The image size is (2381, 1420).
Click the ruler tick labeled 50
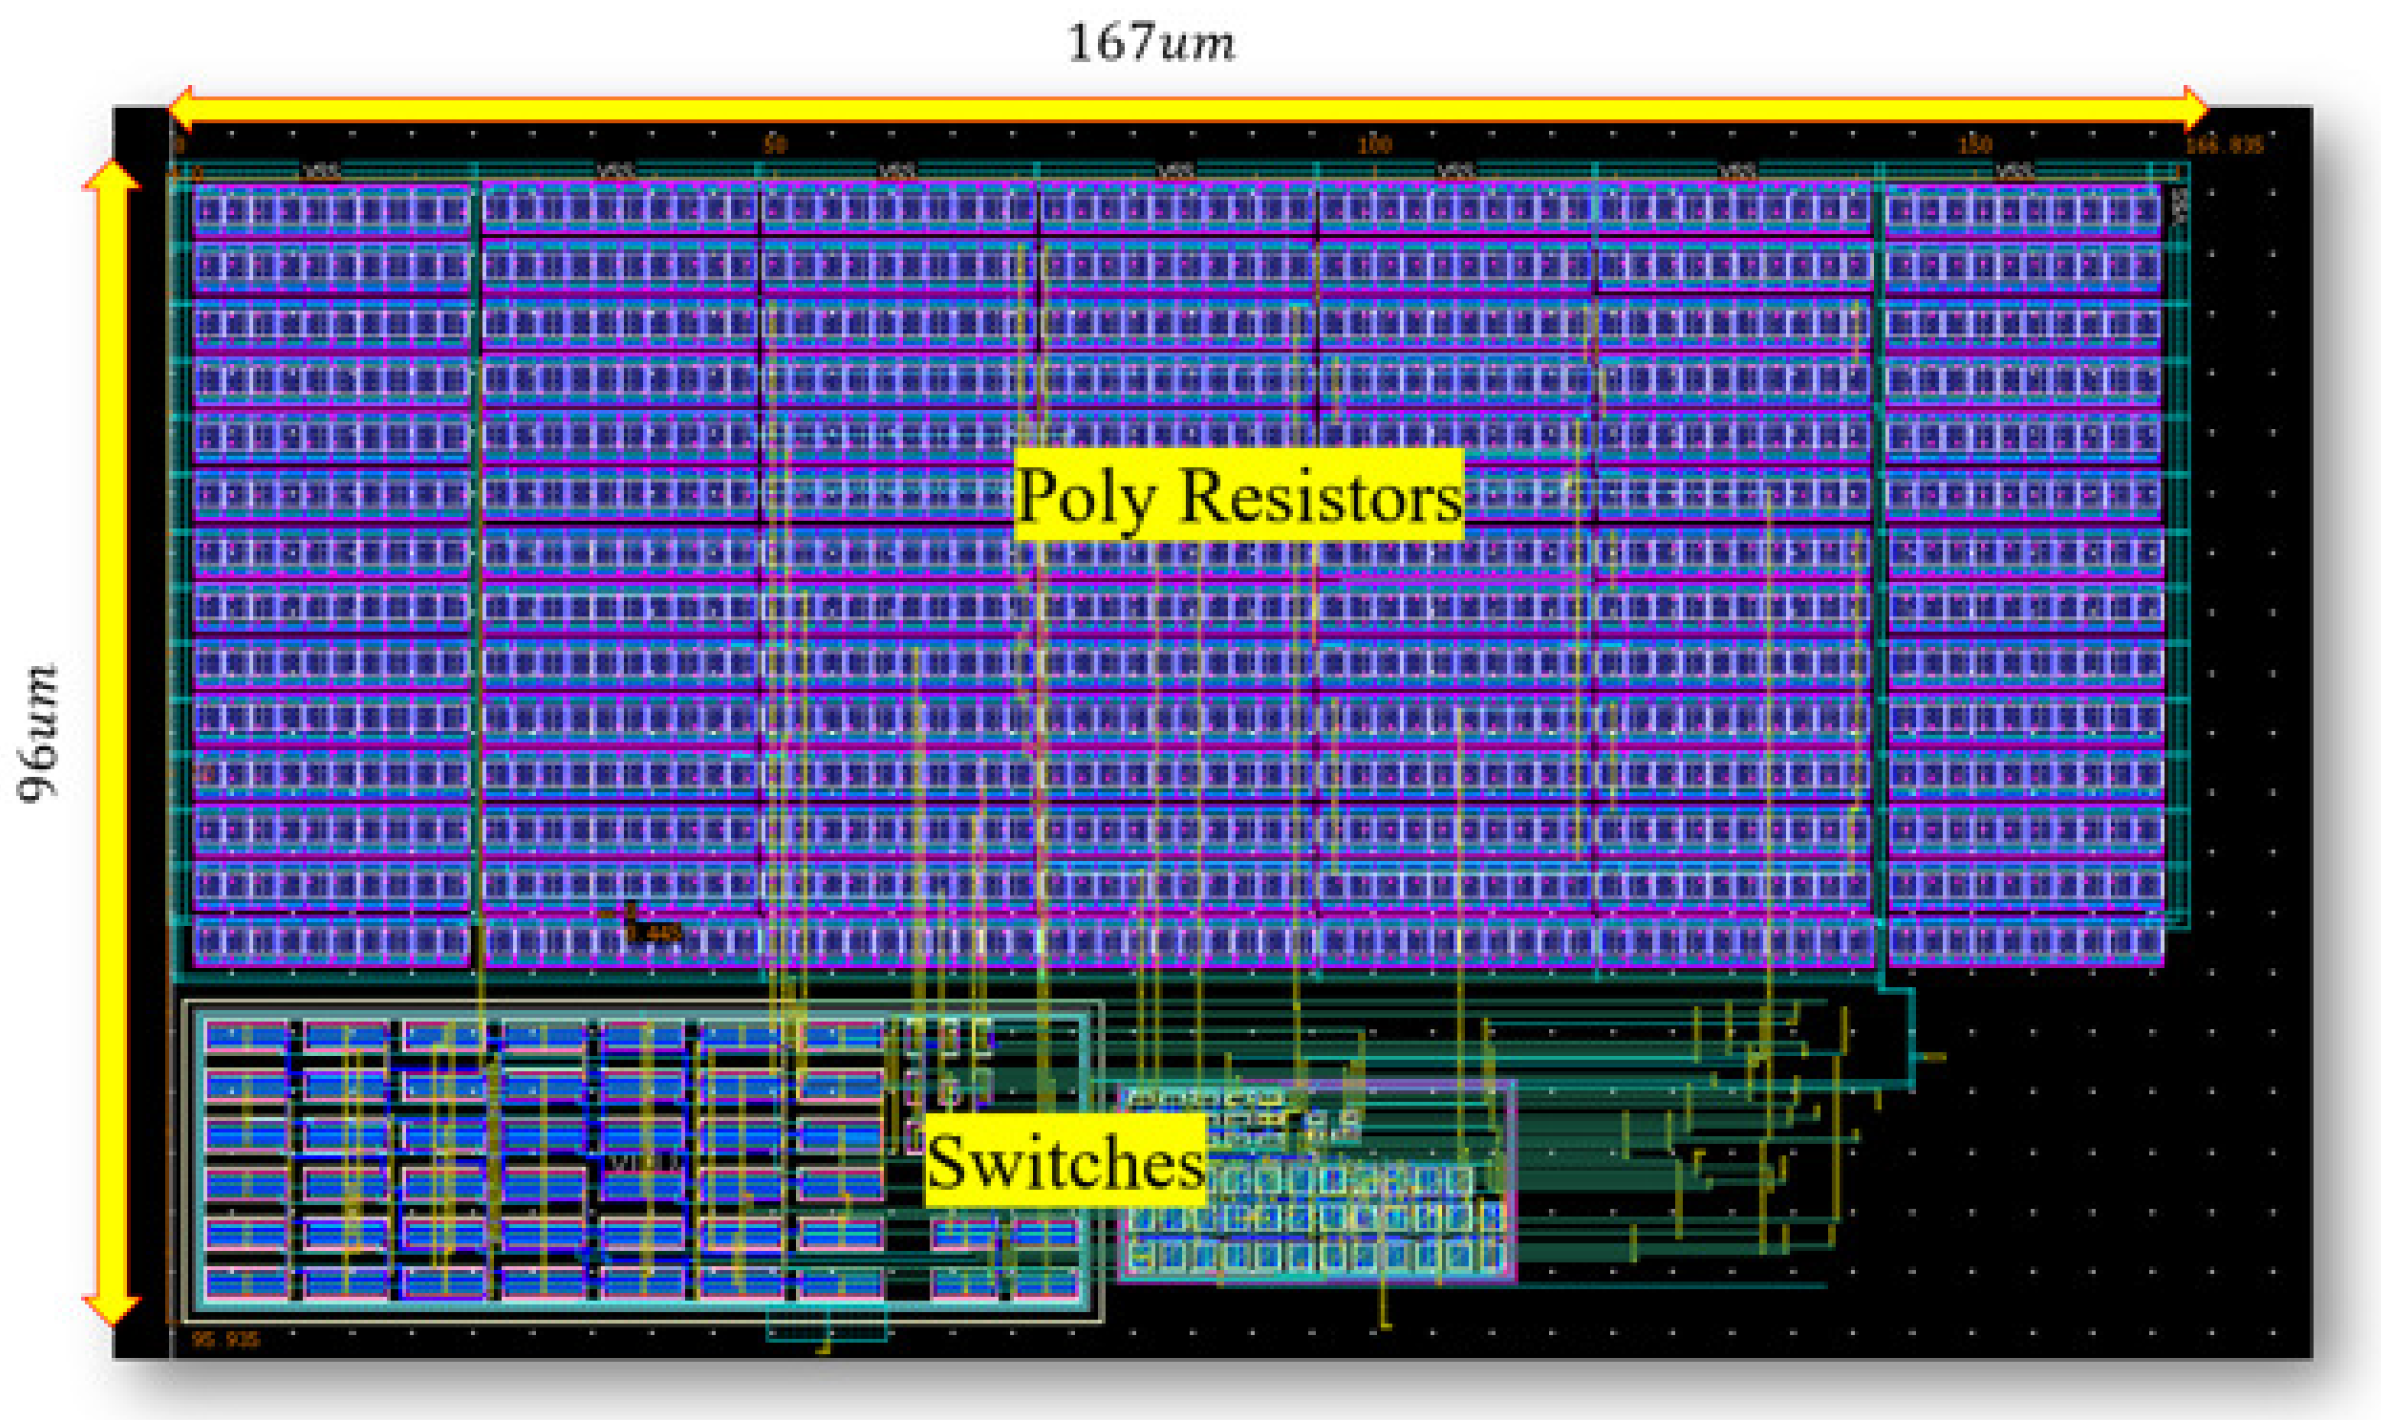775,145
